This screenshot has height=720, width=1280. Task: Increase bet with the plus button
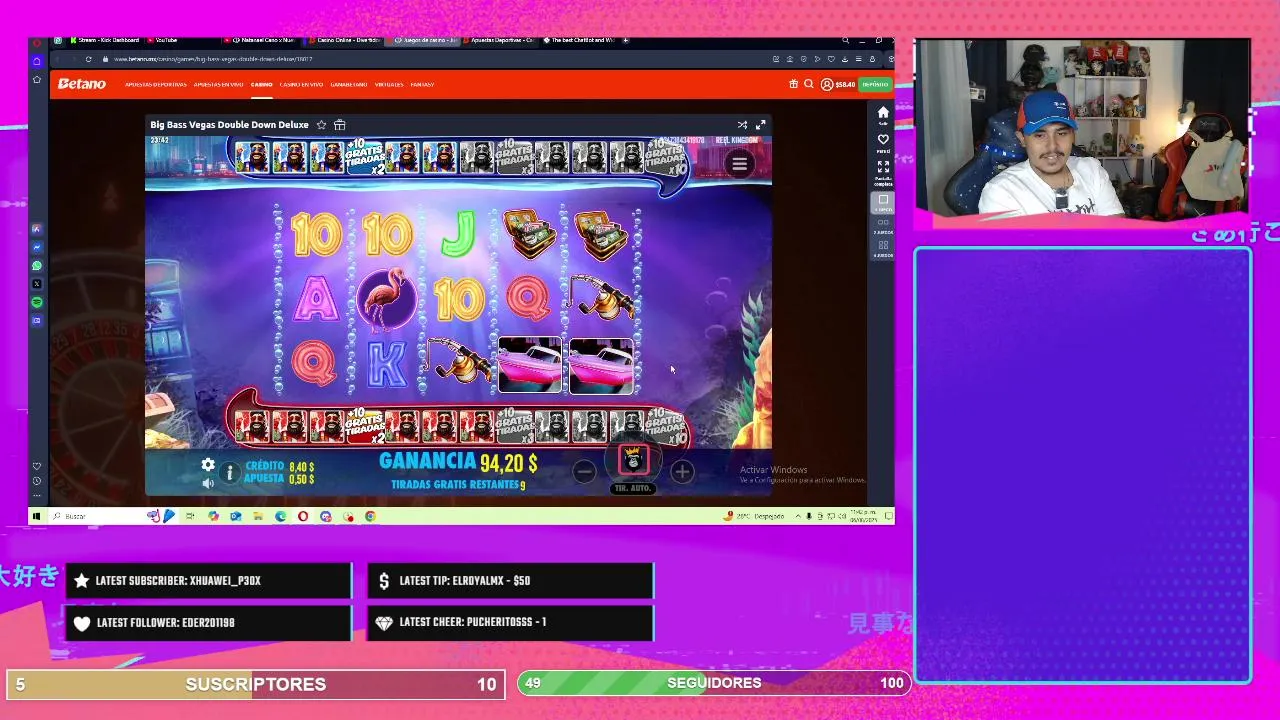(682, 471)
